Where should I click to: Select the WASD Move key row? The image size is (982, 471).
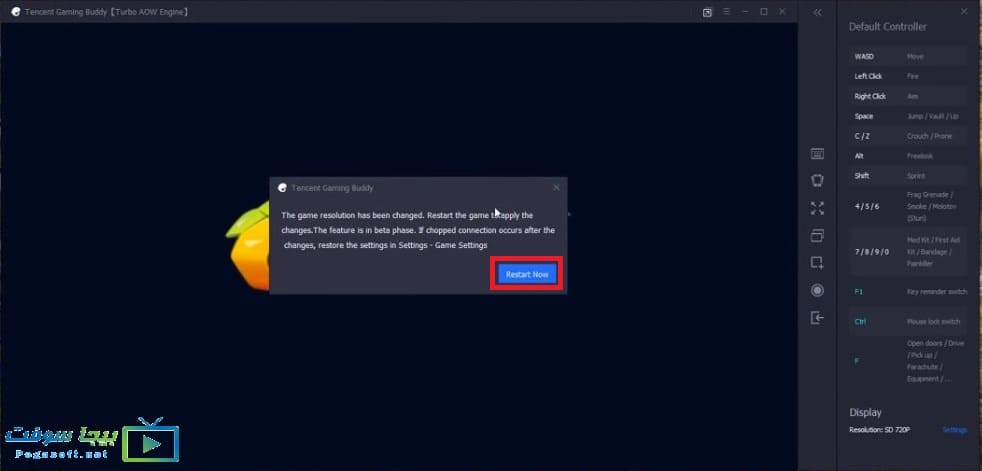point(908,56)
